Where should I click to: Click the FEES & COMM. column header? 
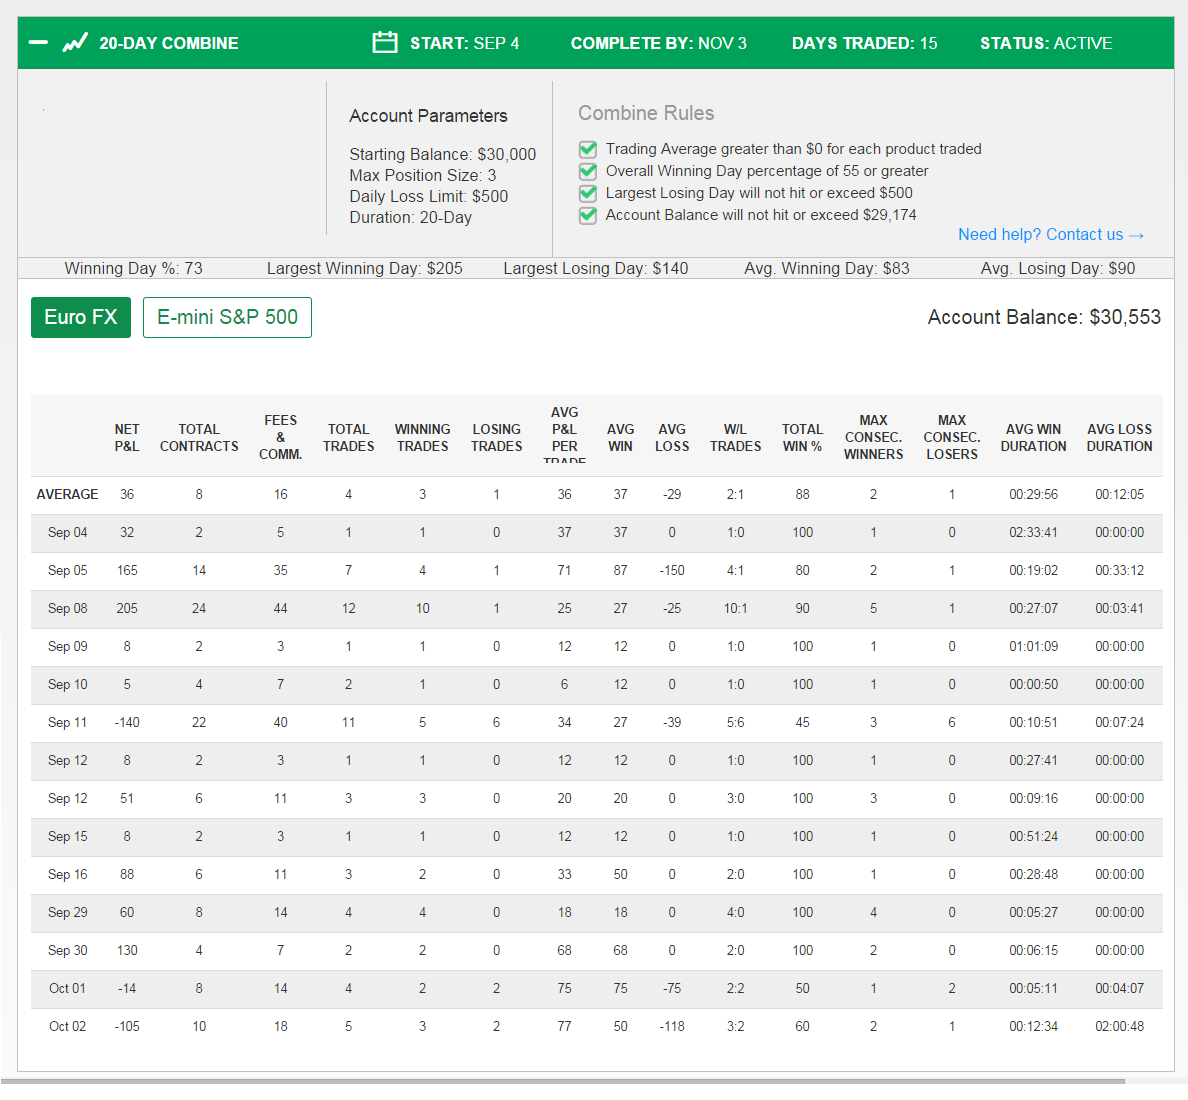(x=280, y=437)
